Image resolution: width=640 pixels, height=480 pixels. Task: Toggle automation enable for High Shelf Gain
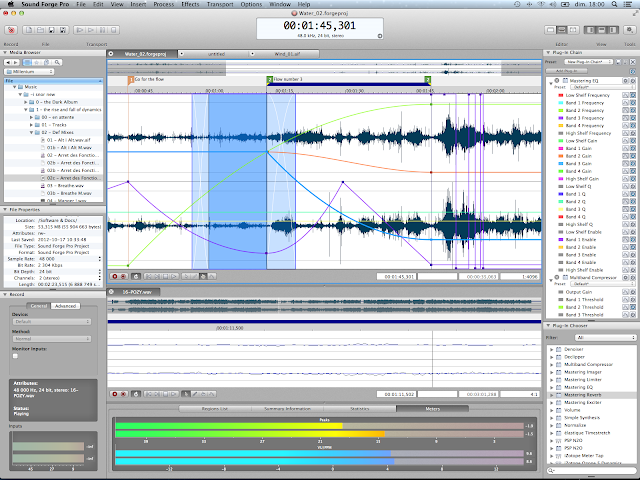click(x=633, y=179)
